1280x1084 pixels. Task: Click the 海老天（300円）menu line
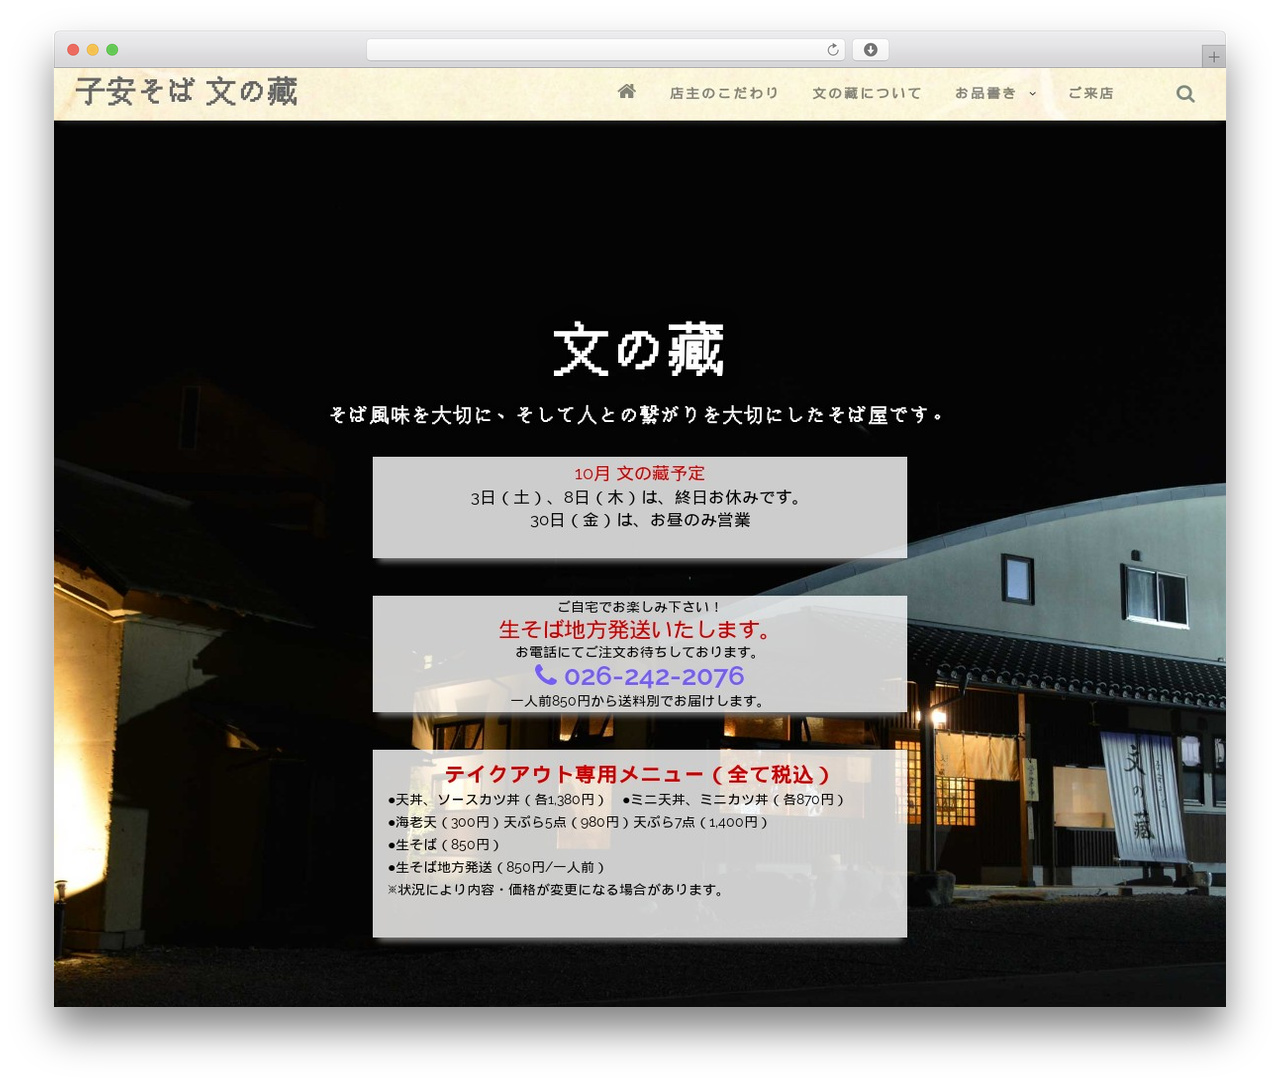point(579,823)
